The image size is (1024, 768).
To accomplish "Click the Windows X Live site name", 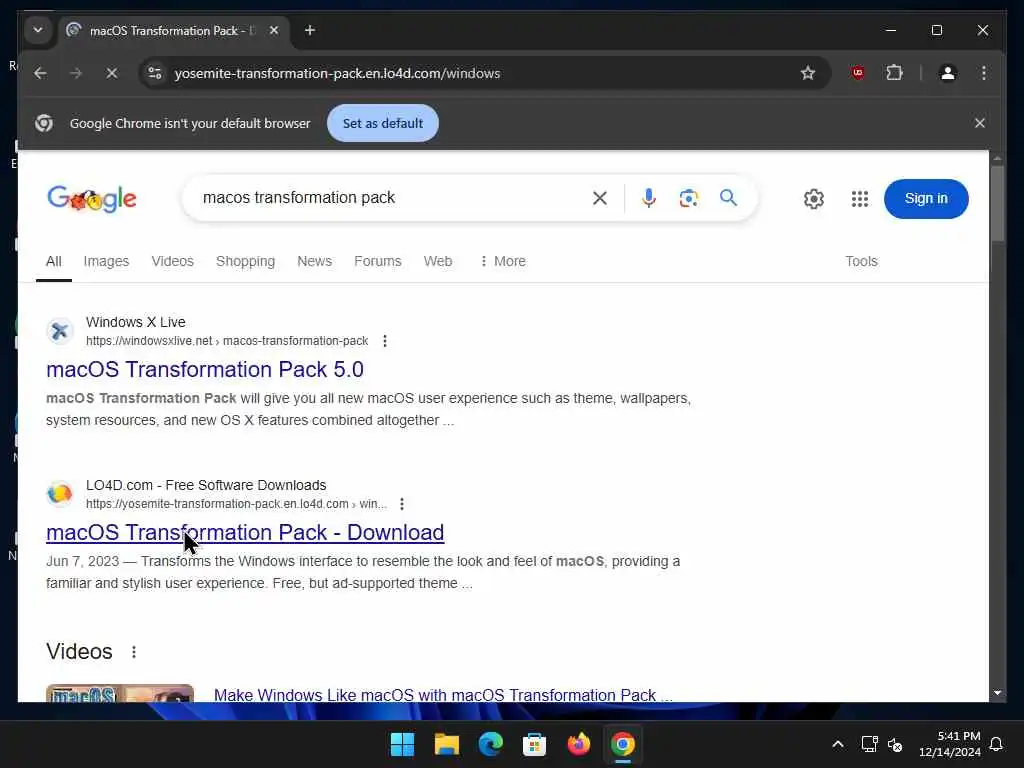I will pos(136,322).
